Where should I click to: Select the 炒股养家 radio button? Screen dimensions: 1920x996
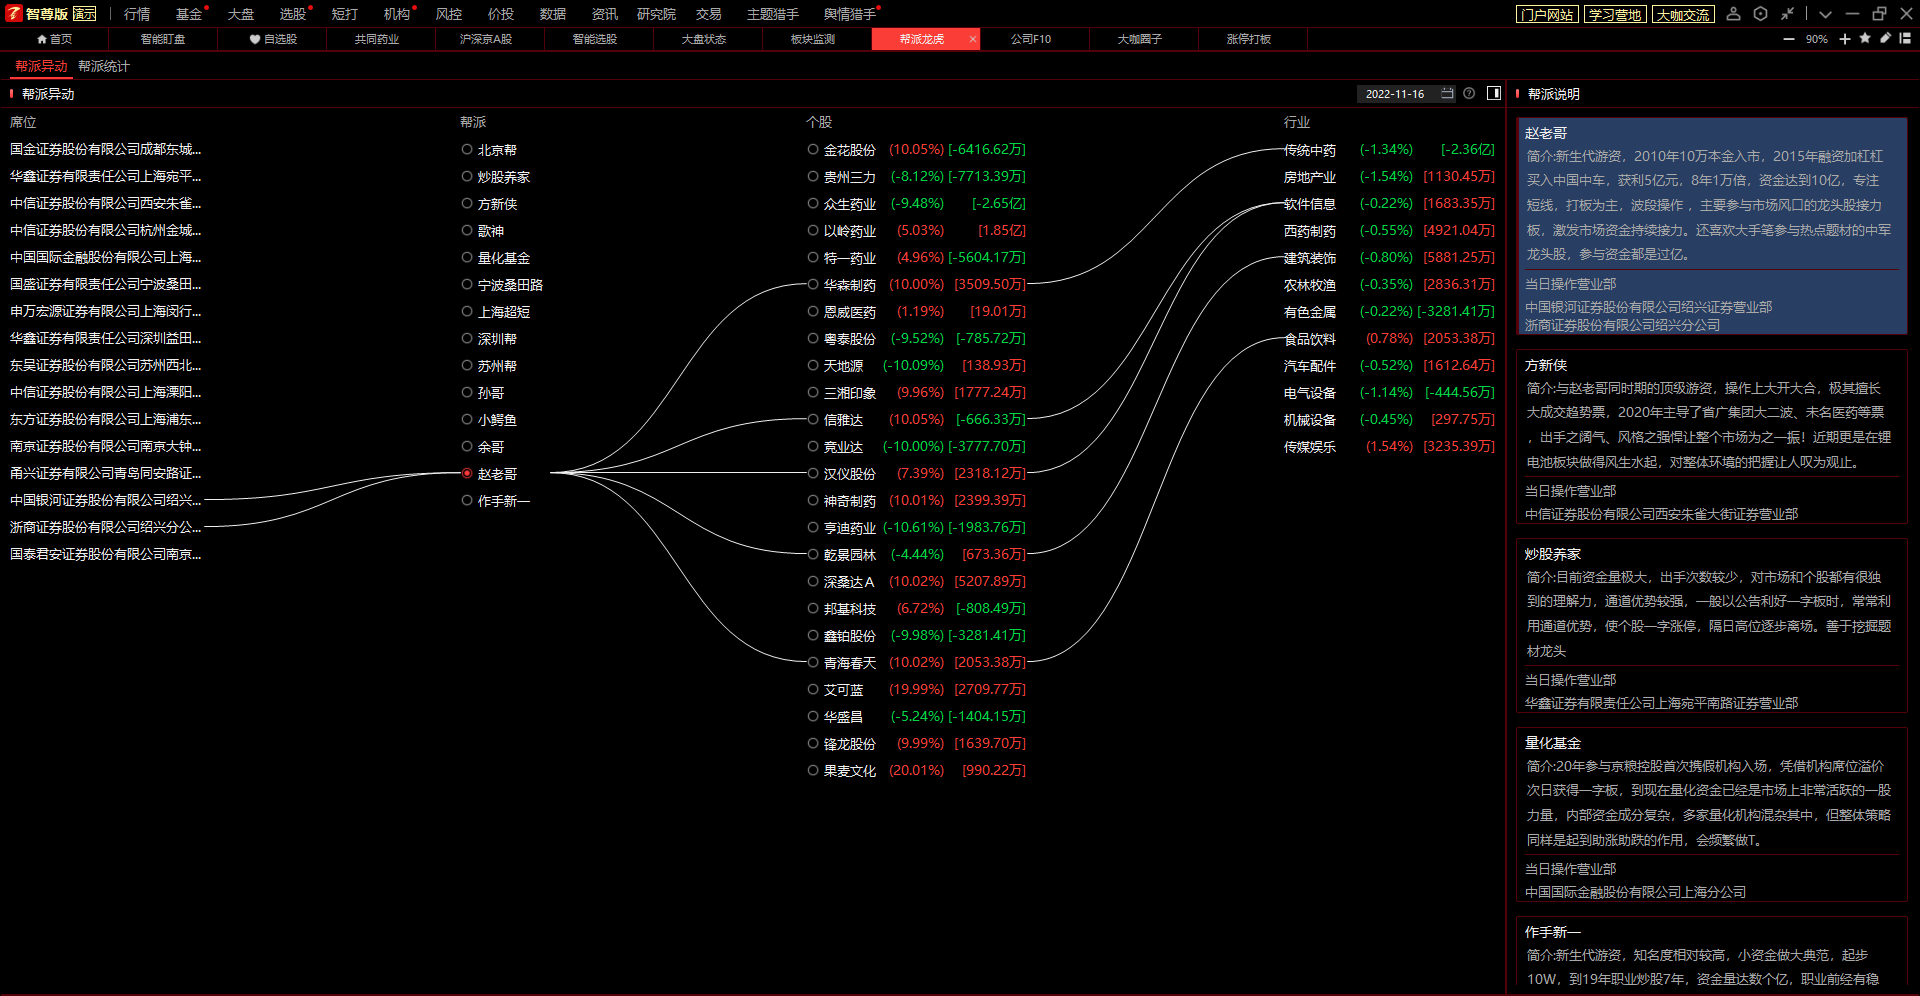[467, 176]
